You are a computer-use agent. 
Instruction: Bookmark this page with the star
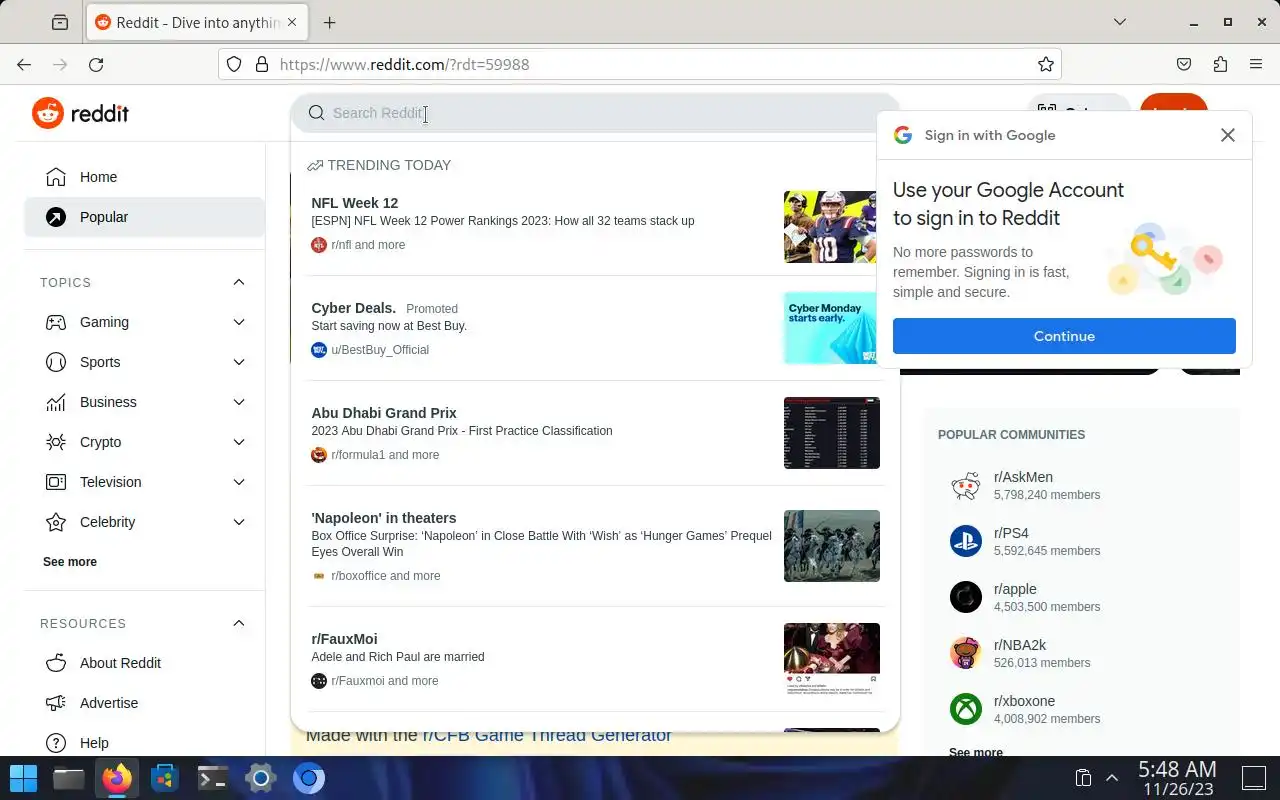pos(1046,64)
